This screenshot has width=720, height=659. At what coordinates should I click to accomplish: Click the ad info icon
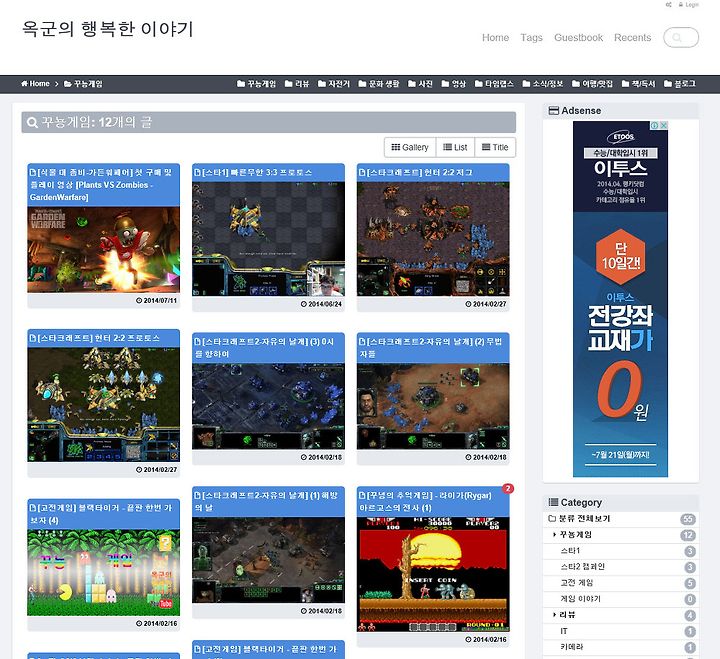coord(655,125)
